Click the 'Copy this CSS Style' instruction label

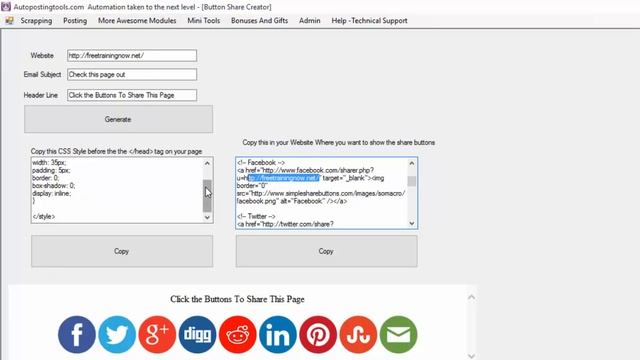click(117, 151)
